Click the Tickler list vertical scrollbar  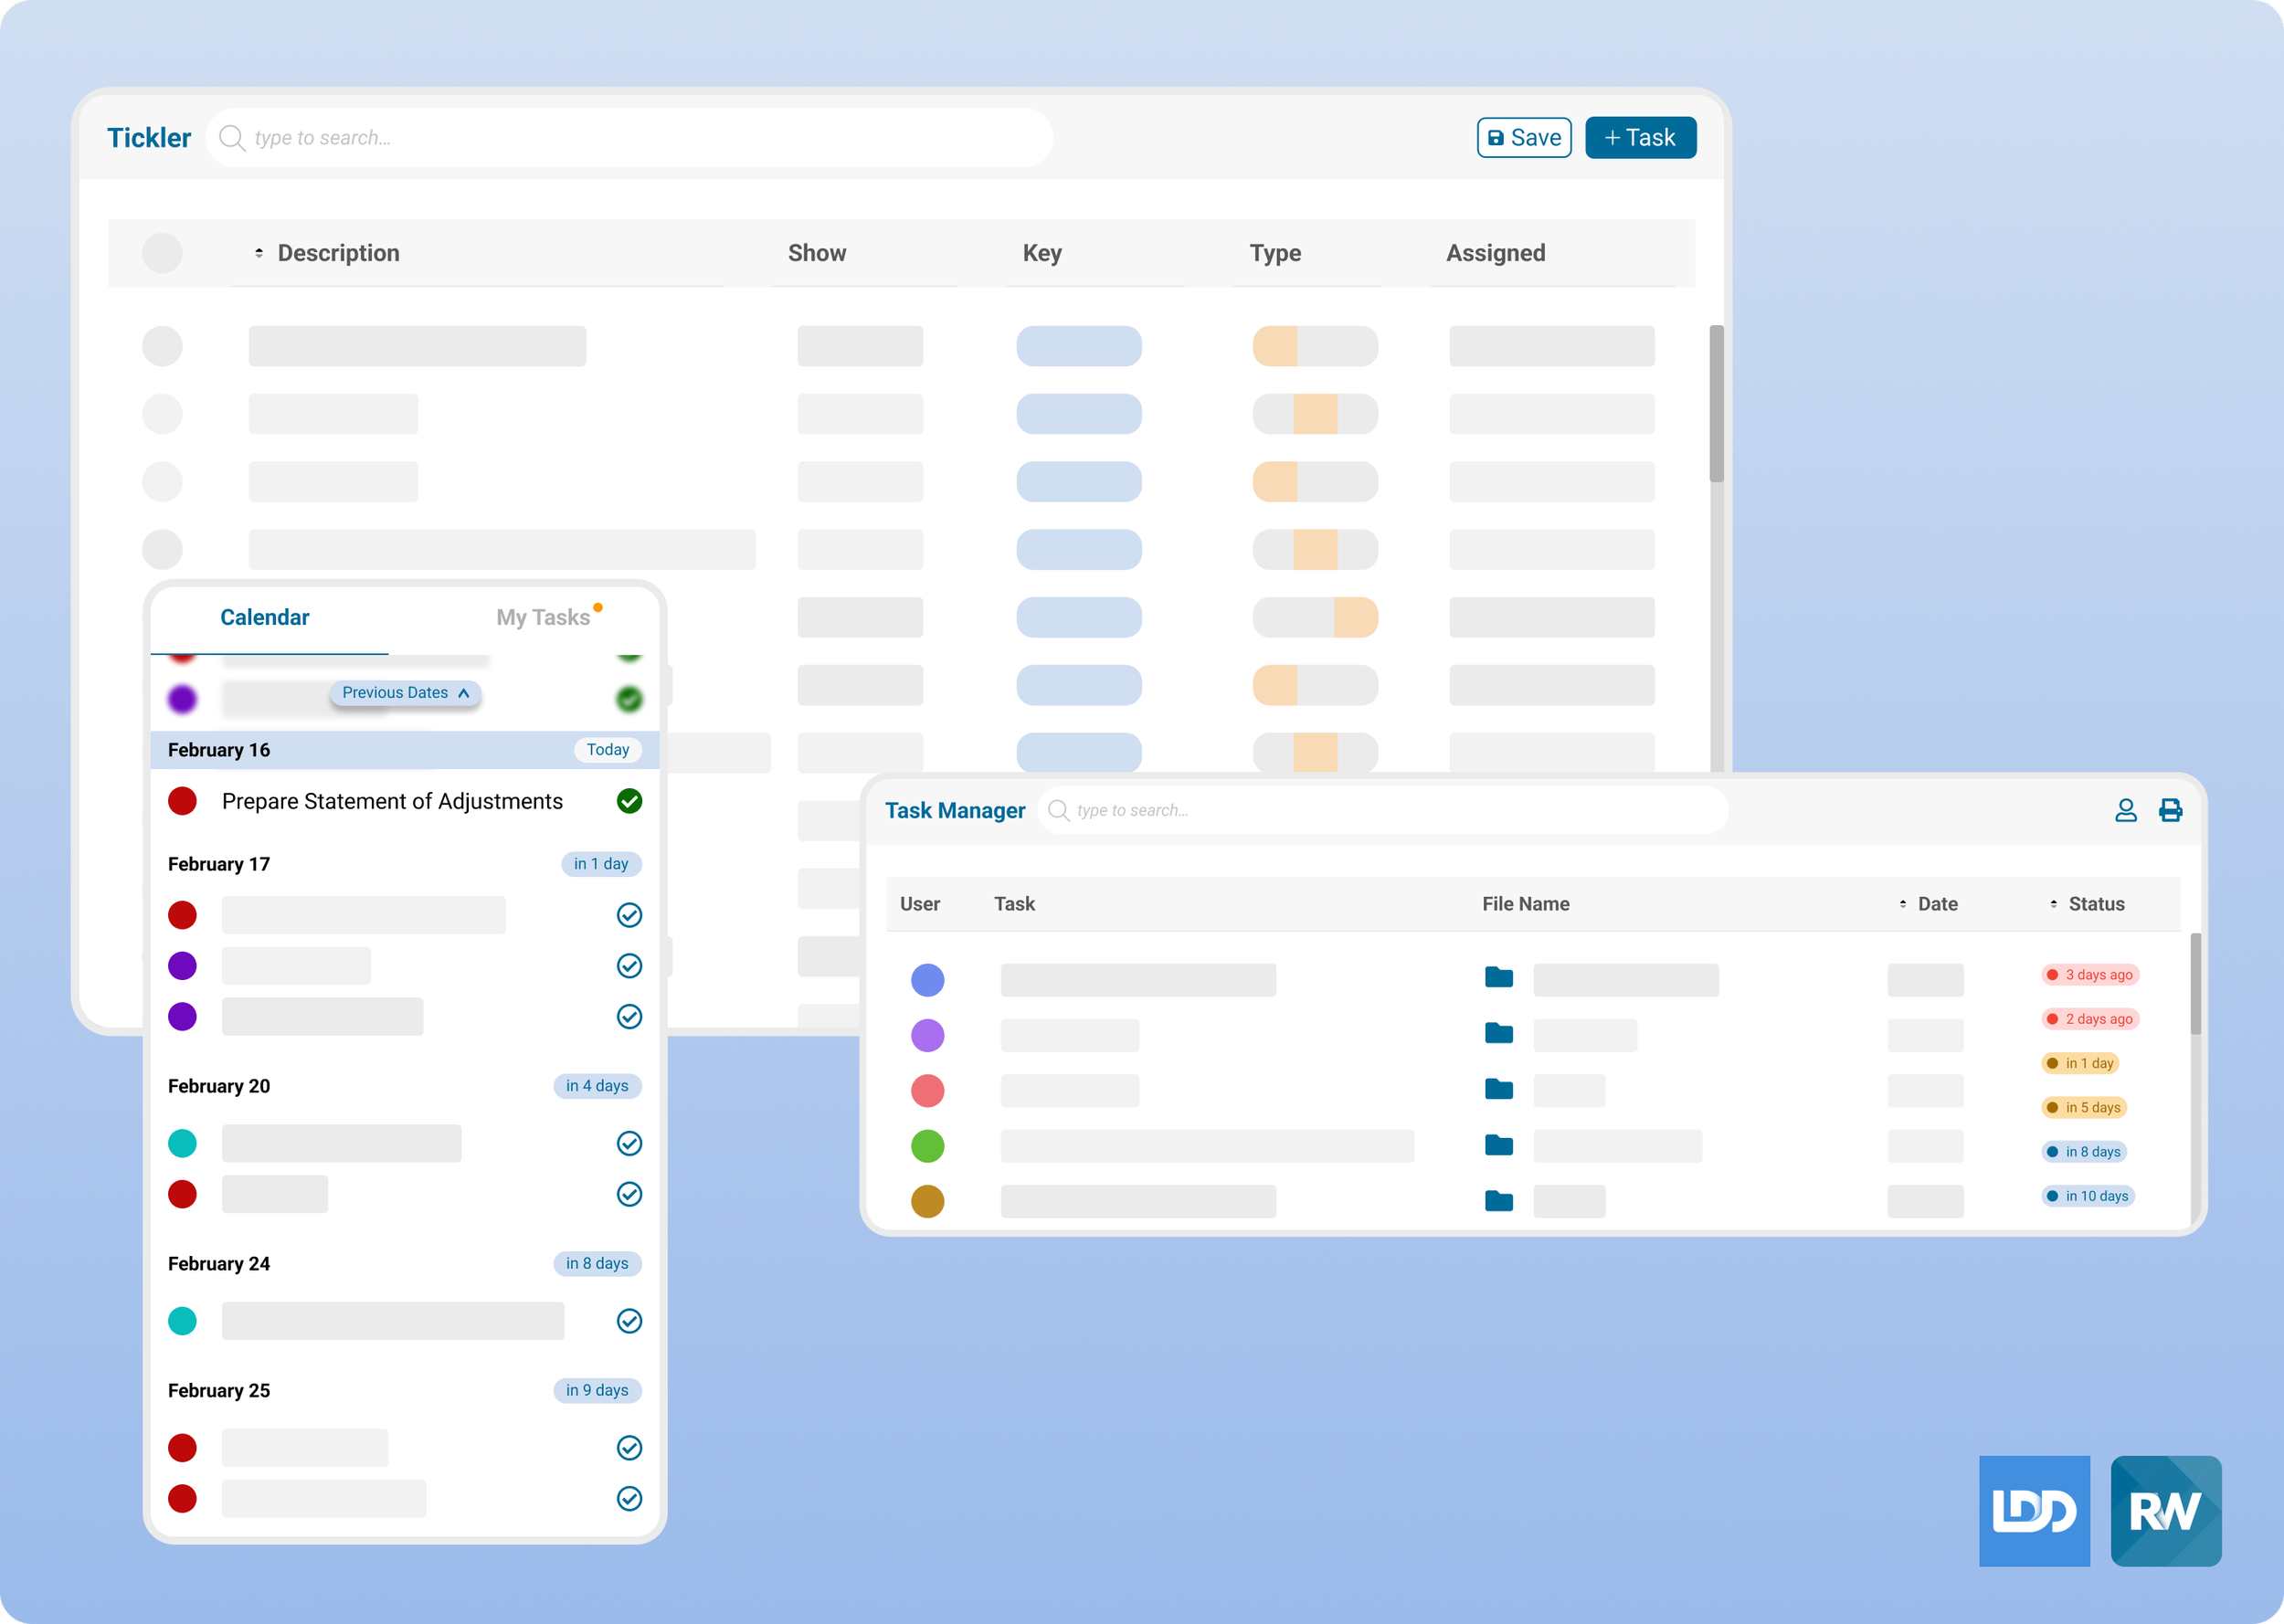tap(1716, 404)
